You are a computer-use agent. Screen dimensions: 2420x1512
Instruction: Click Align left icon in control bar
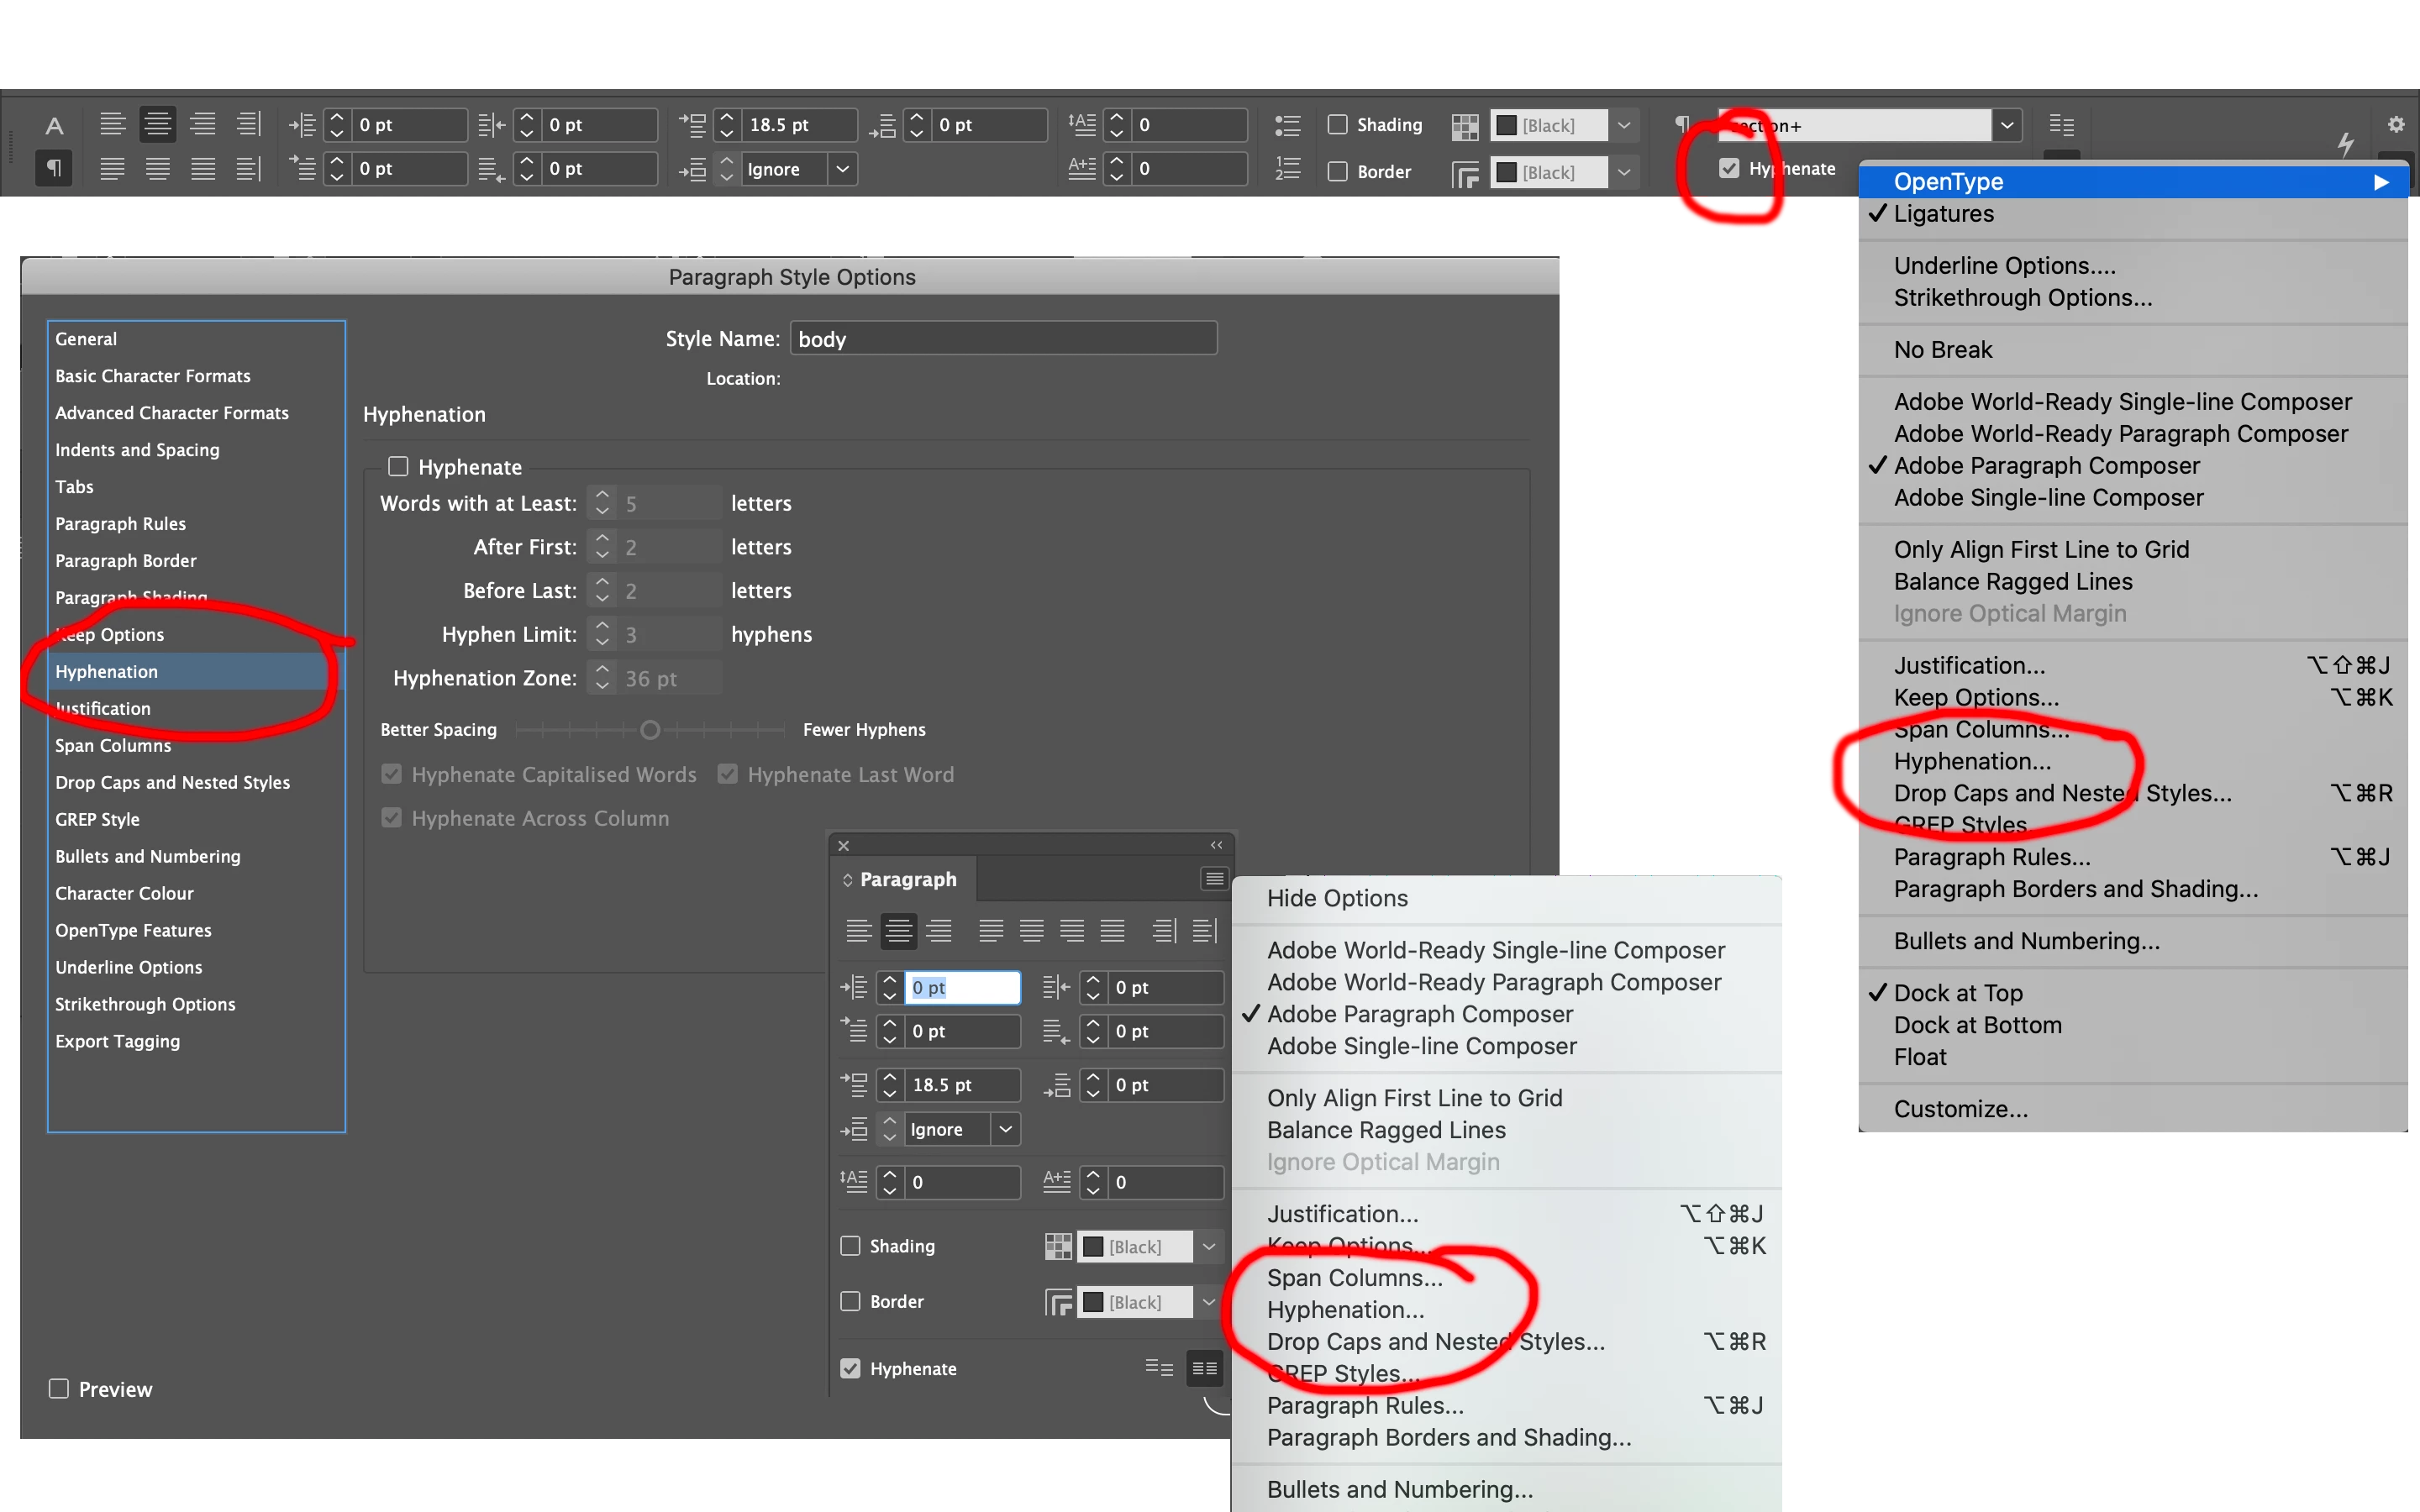[x=112, y=124]
